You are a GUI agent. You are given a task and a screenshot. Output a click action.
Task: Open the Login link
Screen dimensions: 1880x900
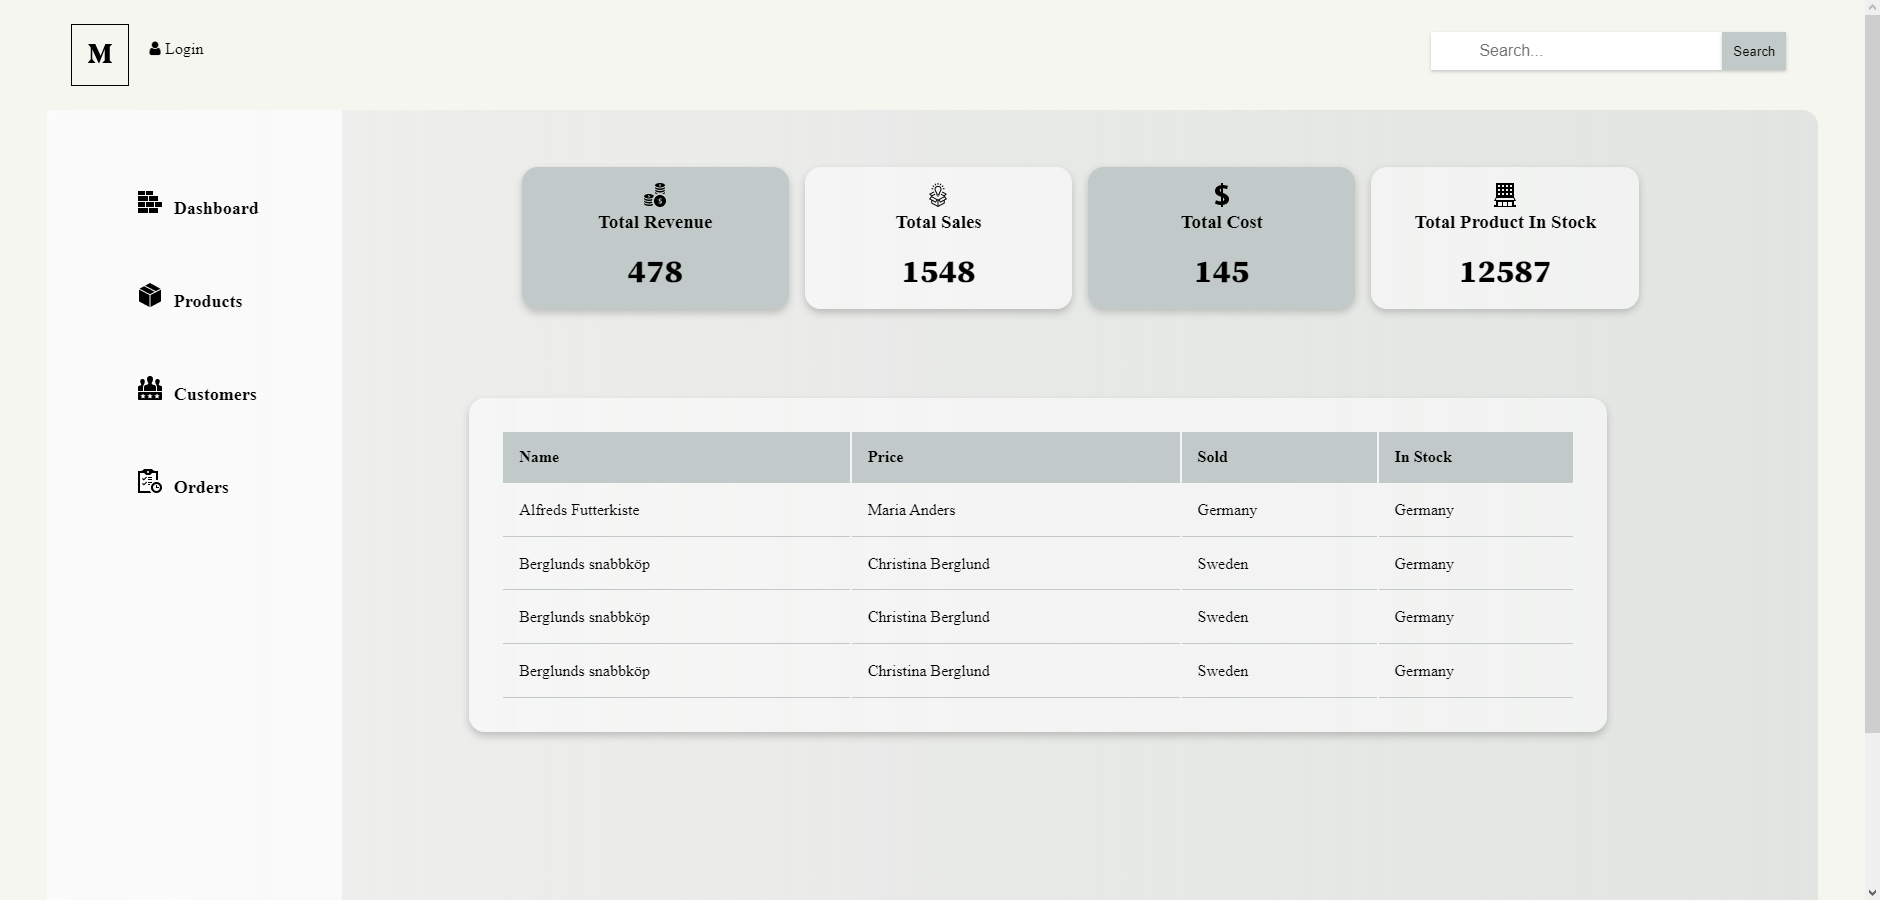(184, 49)
